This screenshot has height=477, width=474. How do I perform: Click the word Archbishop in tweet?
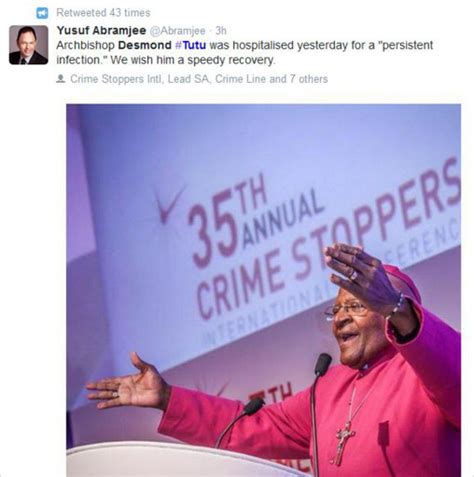tap(85, 45)
